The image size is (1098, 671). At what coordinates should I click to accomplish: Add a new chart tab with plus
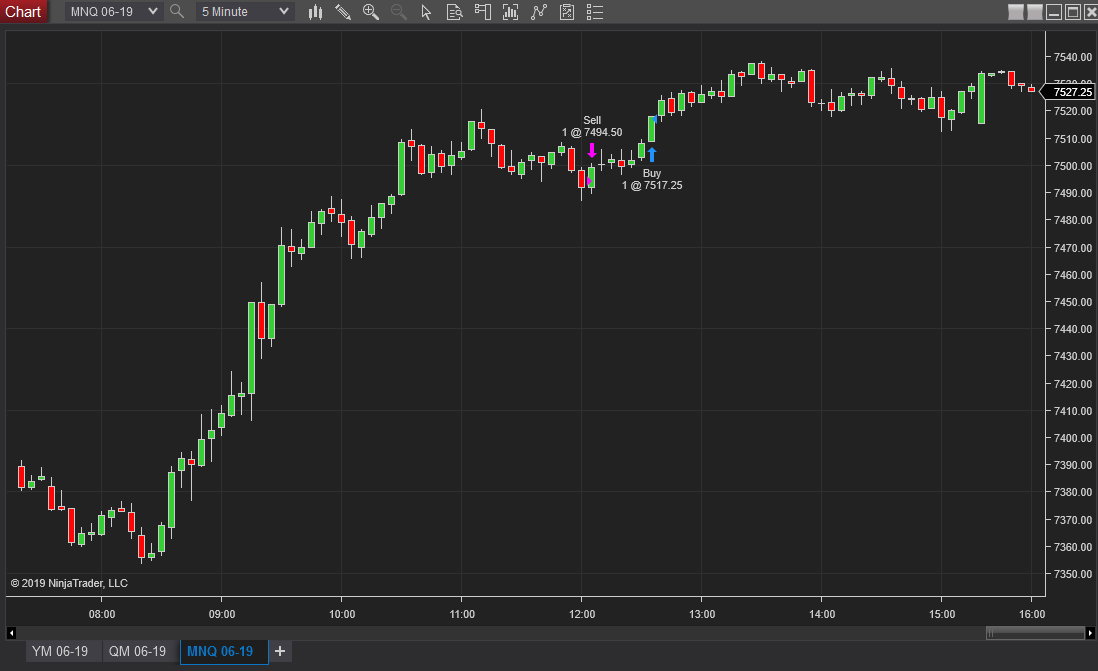(280, 651)
